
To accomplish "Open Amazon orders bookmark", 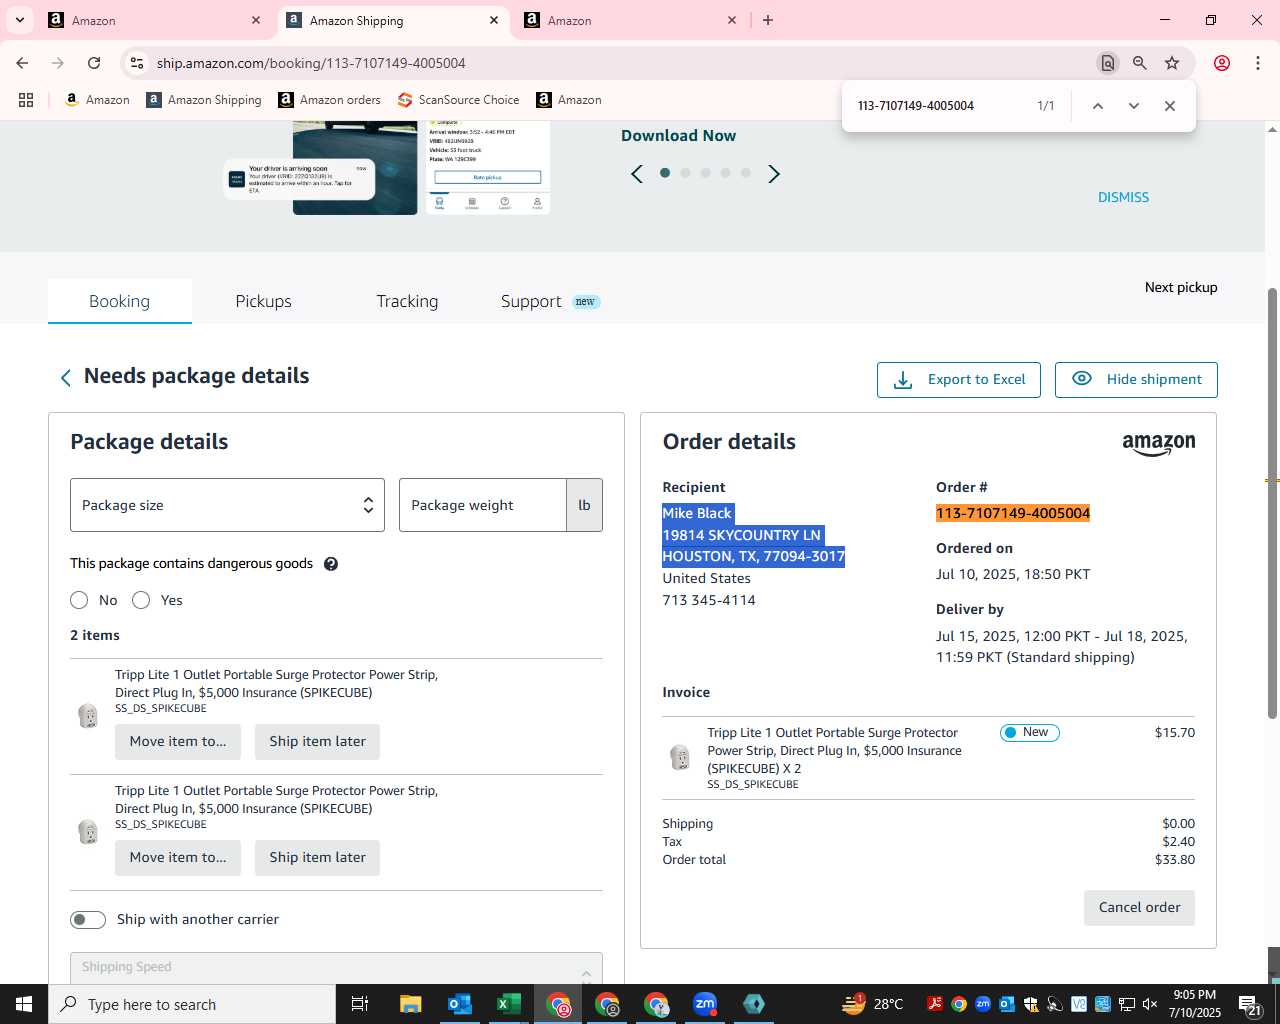I will 329,100.
